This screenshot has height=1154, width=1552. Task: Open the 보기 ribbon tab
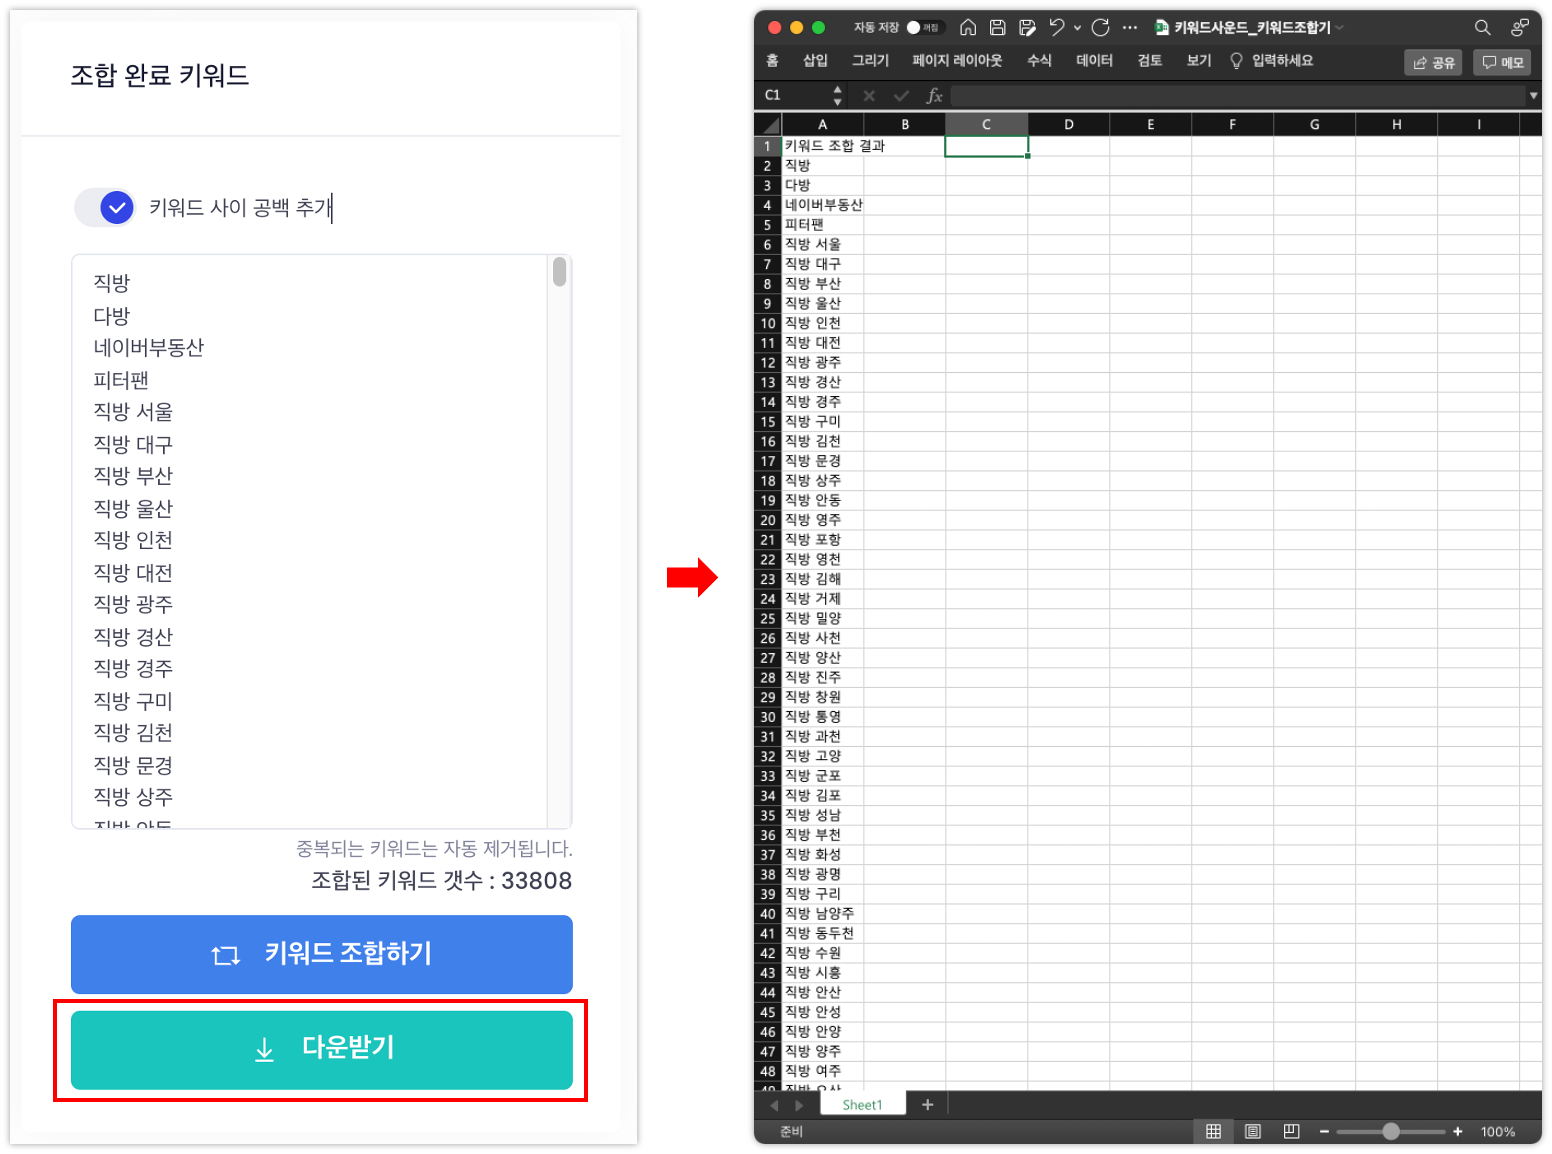1199,61
